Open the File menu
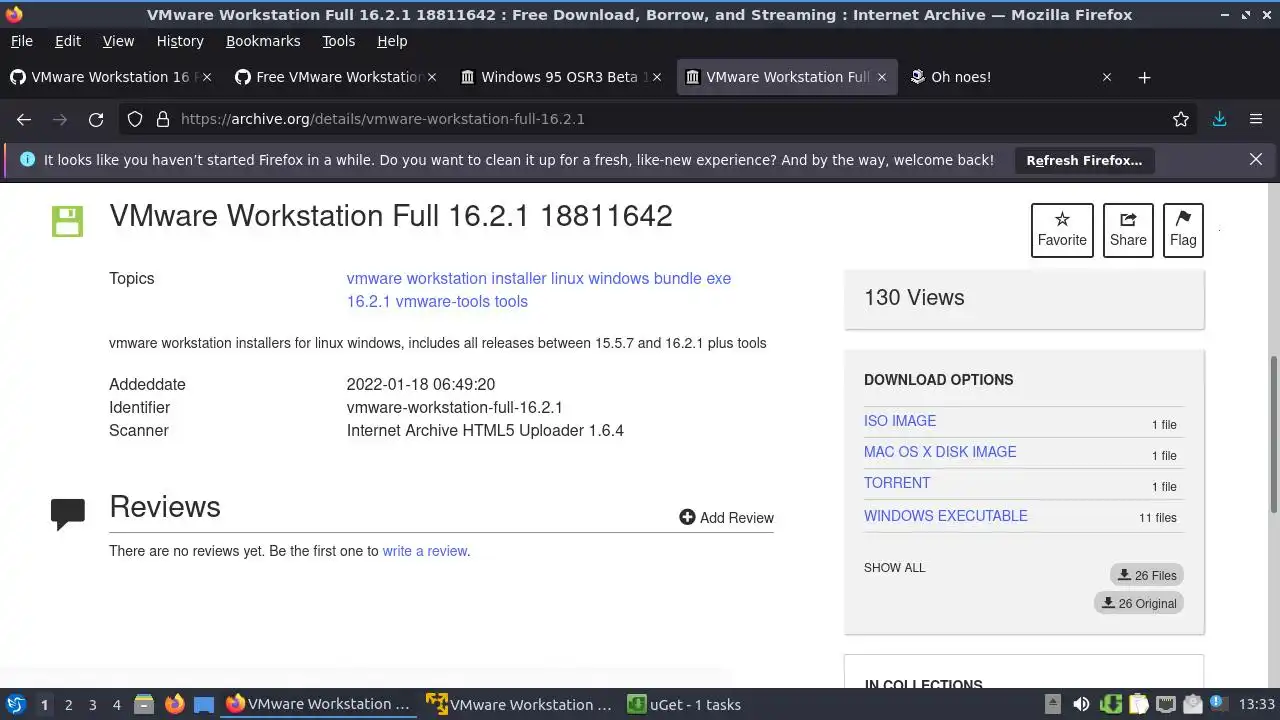The height and width of the screenshot is (720, 1280). (x=21, y=41)
